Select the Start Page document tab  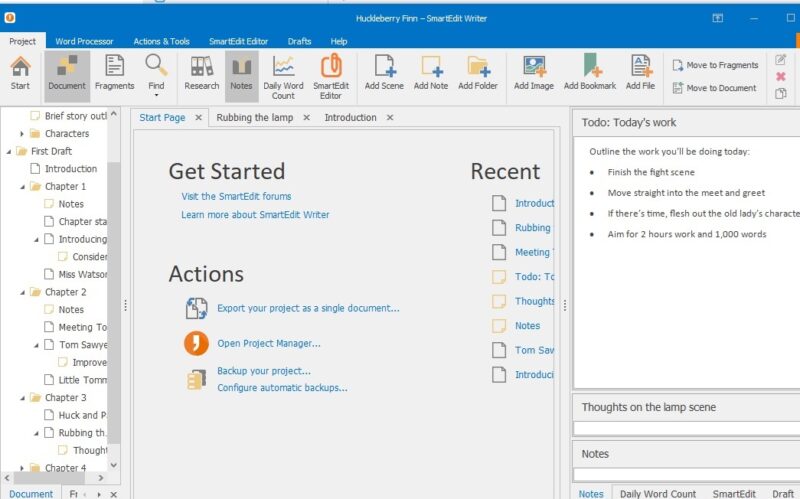[162, 117]
